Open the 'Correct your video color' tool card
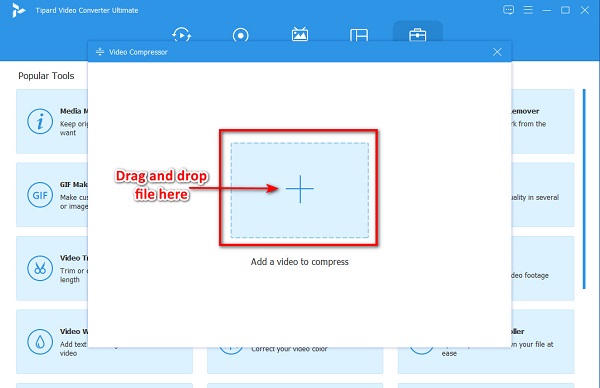The image size is (600, 388). [295, 360]
